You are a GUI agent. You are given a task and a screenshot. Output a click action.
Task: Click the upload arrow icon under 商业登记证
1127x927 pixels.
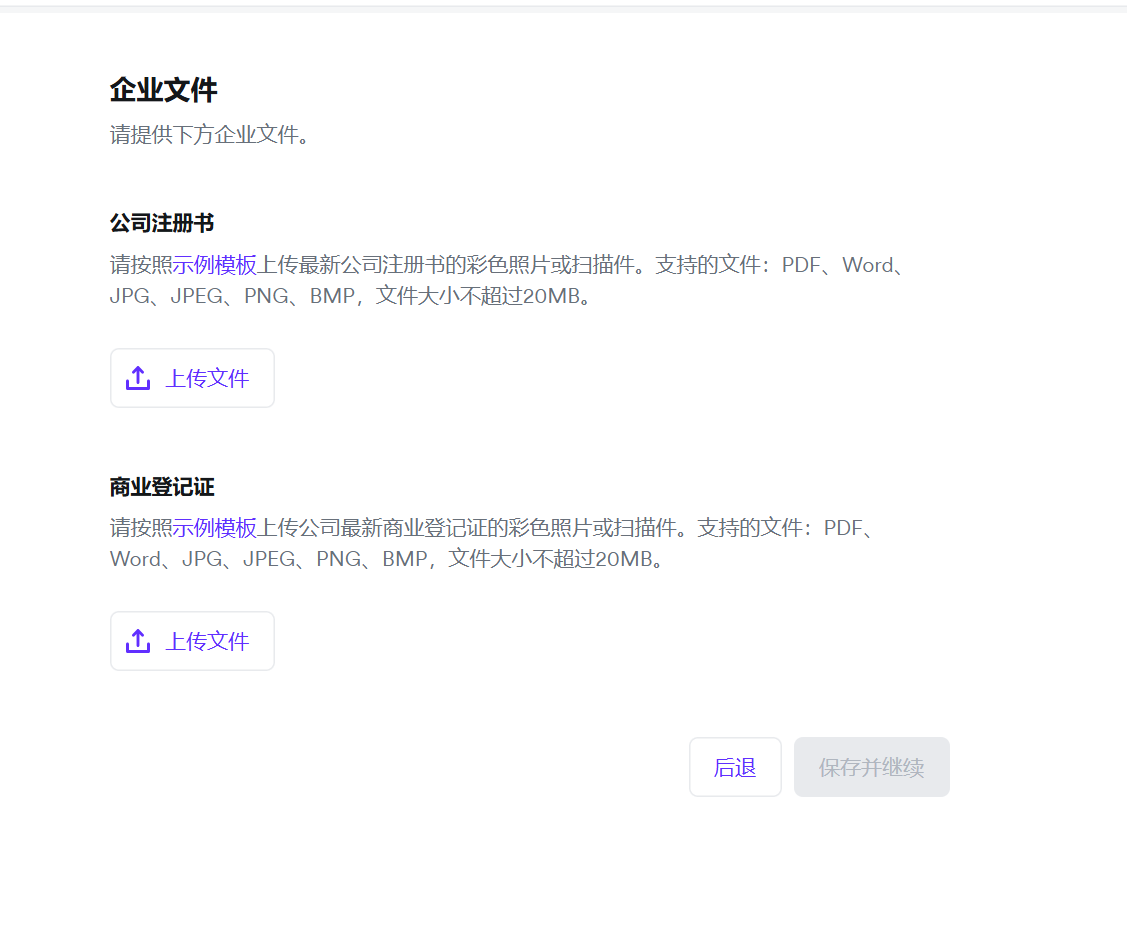[x=138, y=641]
